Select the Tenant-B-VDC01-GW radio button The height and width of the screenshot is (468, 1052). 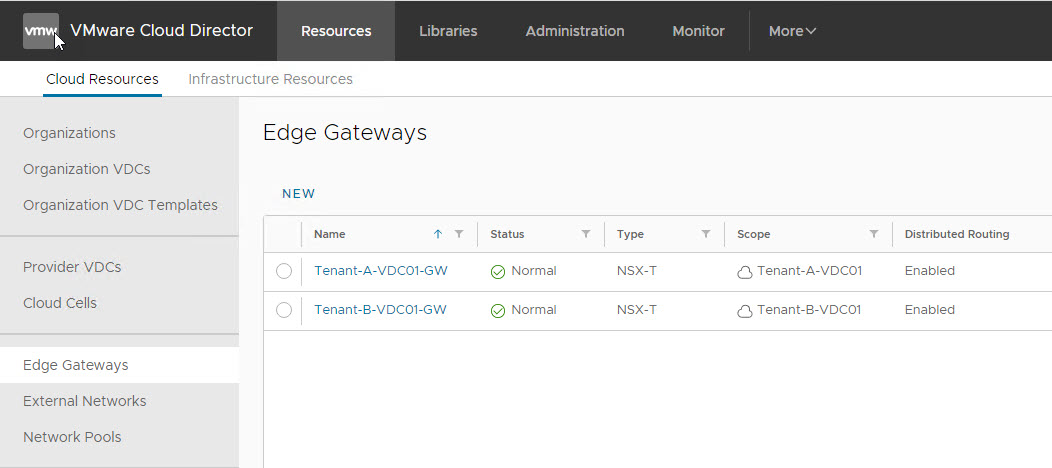(284, 310)
